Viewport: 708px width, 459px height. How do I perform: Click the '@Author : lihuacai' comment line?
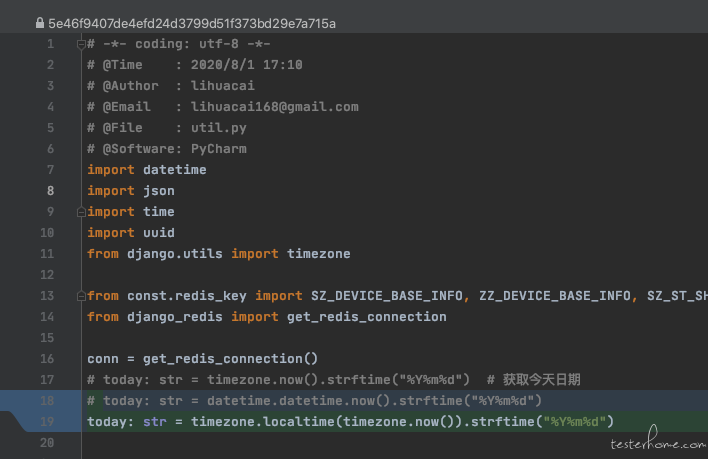[x=171, y=86]
